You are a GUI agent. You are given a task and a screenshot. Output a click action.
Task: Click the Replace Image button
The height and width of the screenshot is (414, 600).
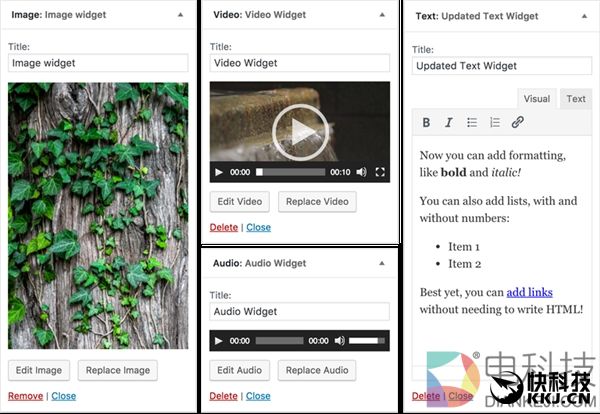click(x=118, y=370)
